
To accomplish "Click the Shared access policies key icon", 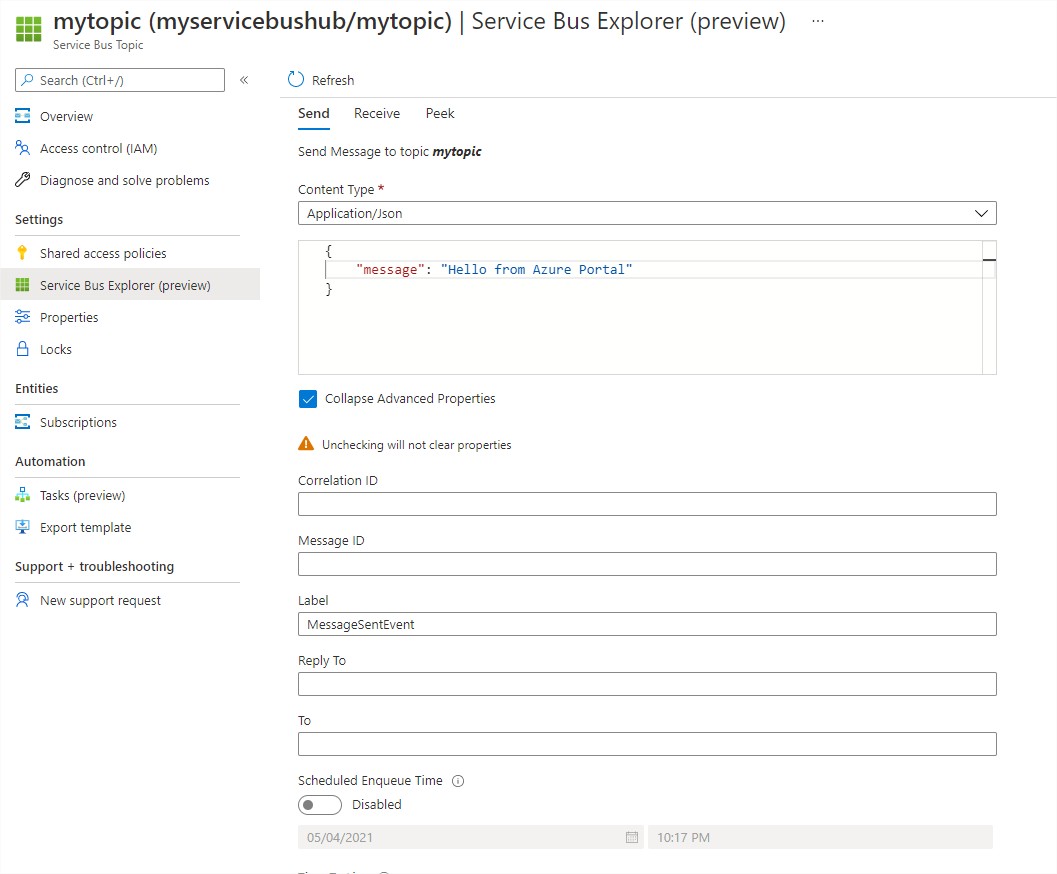I will pos(23,254).
